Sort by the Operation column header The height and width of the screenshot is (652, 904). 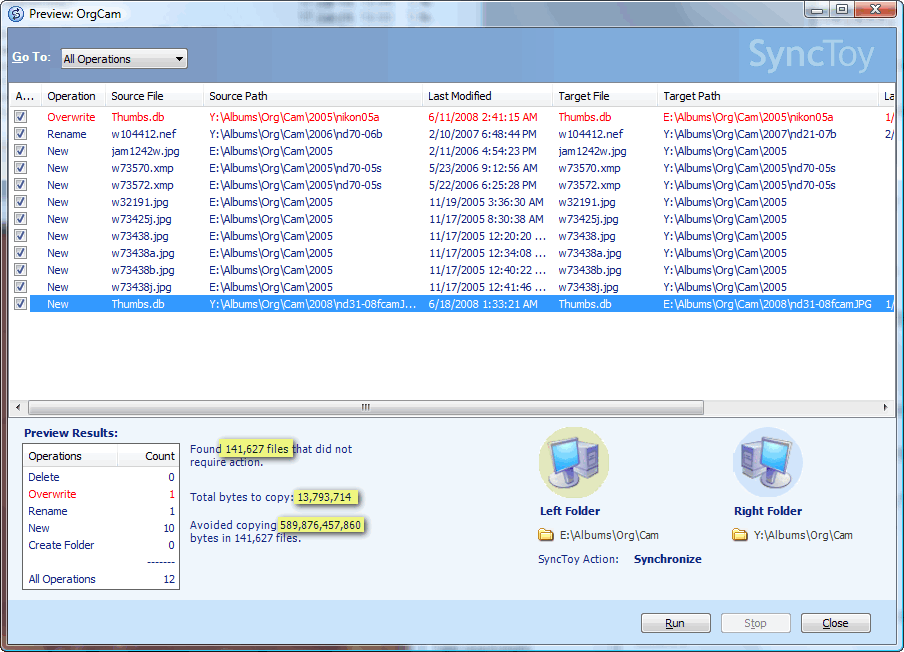pyautogui.click(x=73, y=96)
